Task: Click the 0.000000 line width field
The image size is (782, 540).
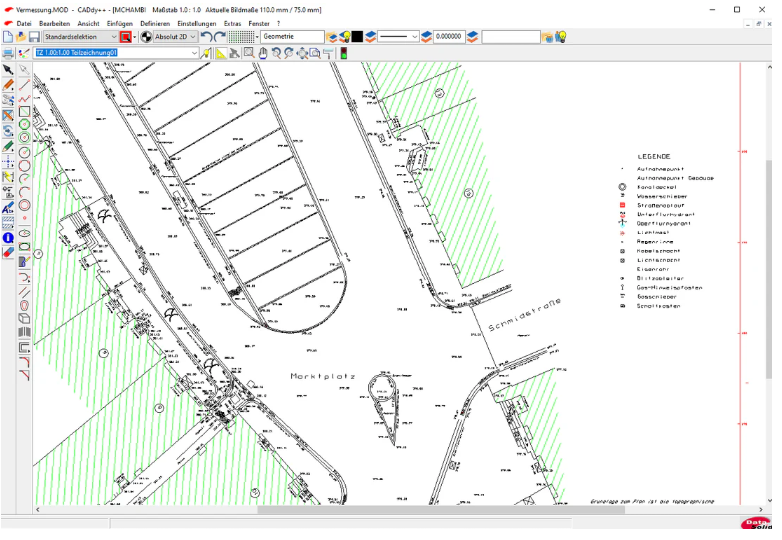Action: 449,37
